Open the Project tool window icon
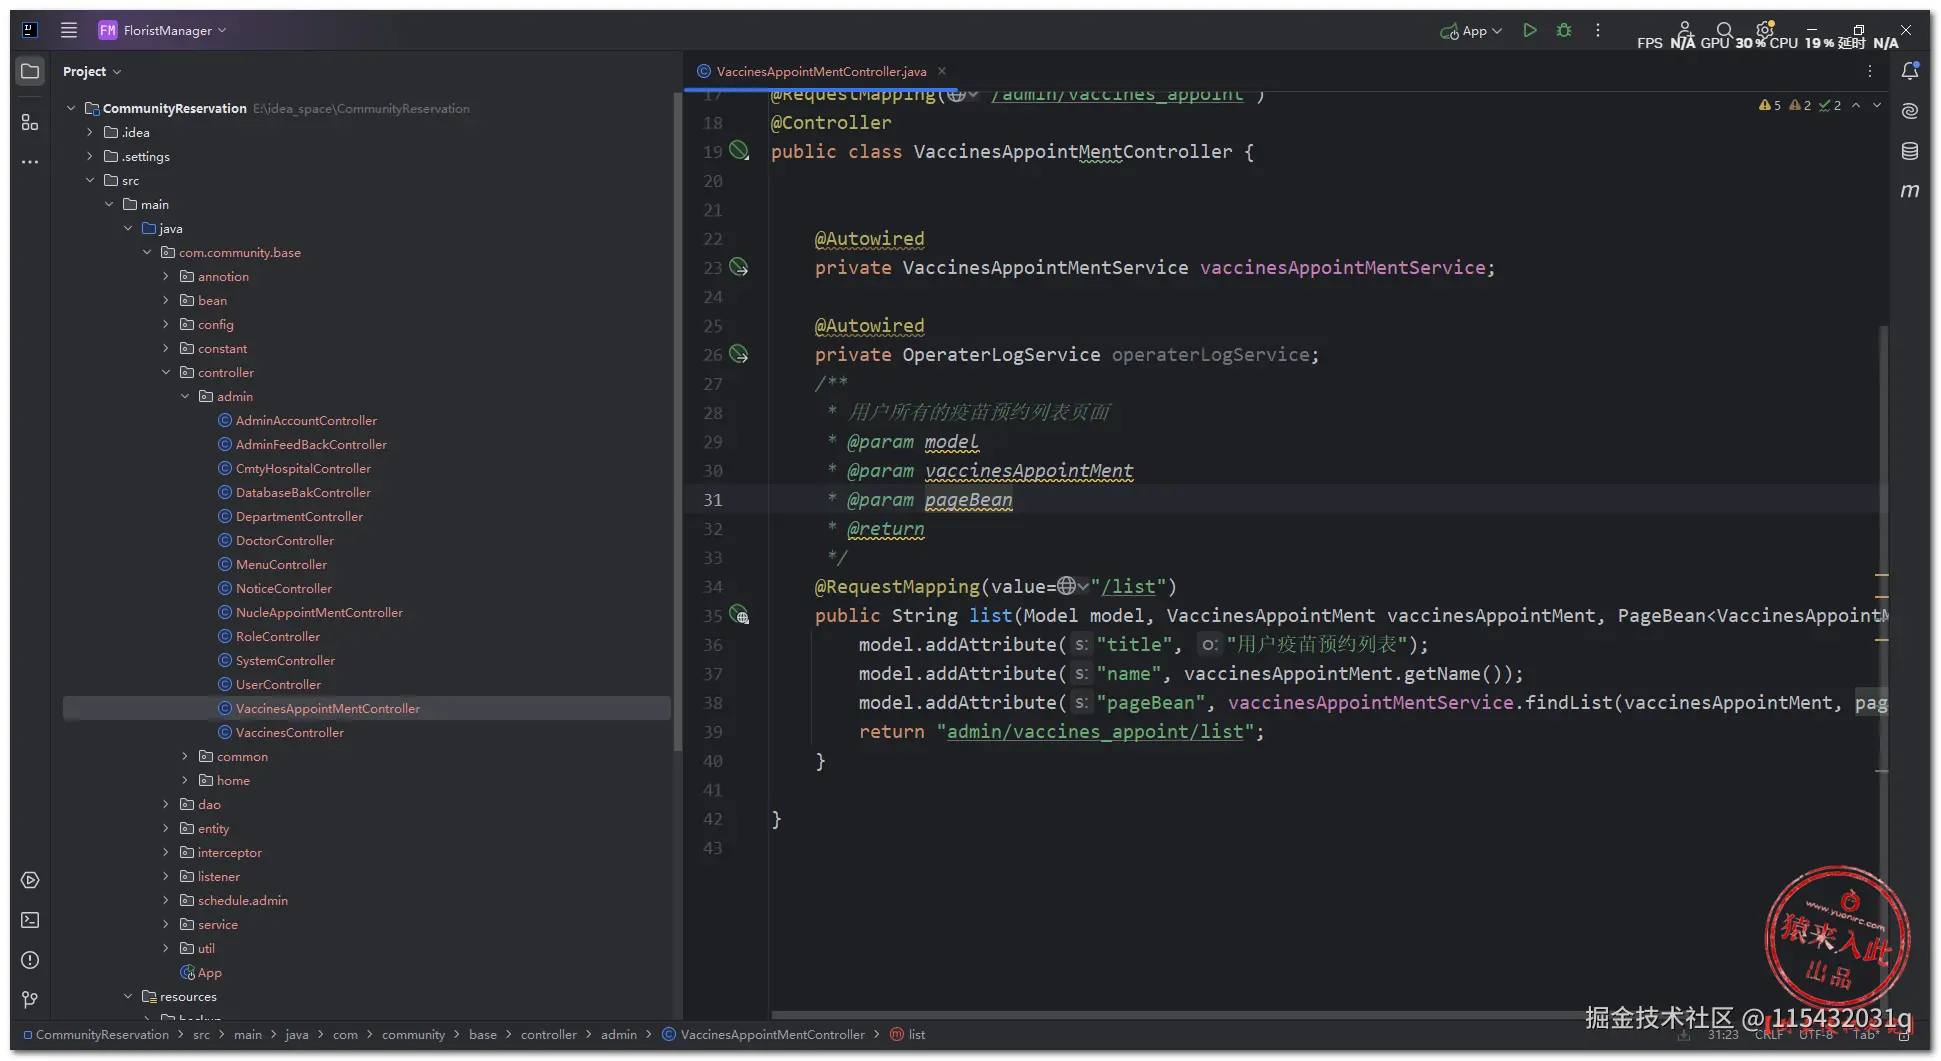 coord(30,71)
